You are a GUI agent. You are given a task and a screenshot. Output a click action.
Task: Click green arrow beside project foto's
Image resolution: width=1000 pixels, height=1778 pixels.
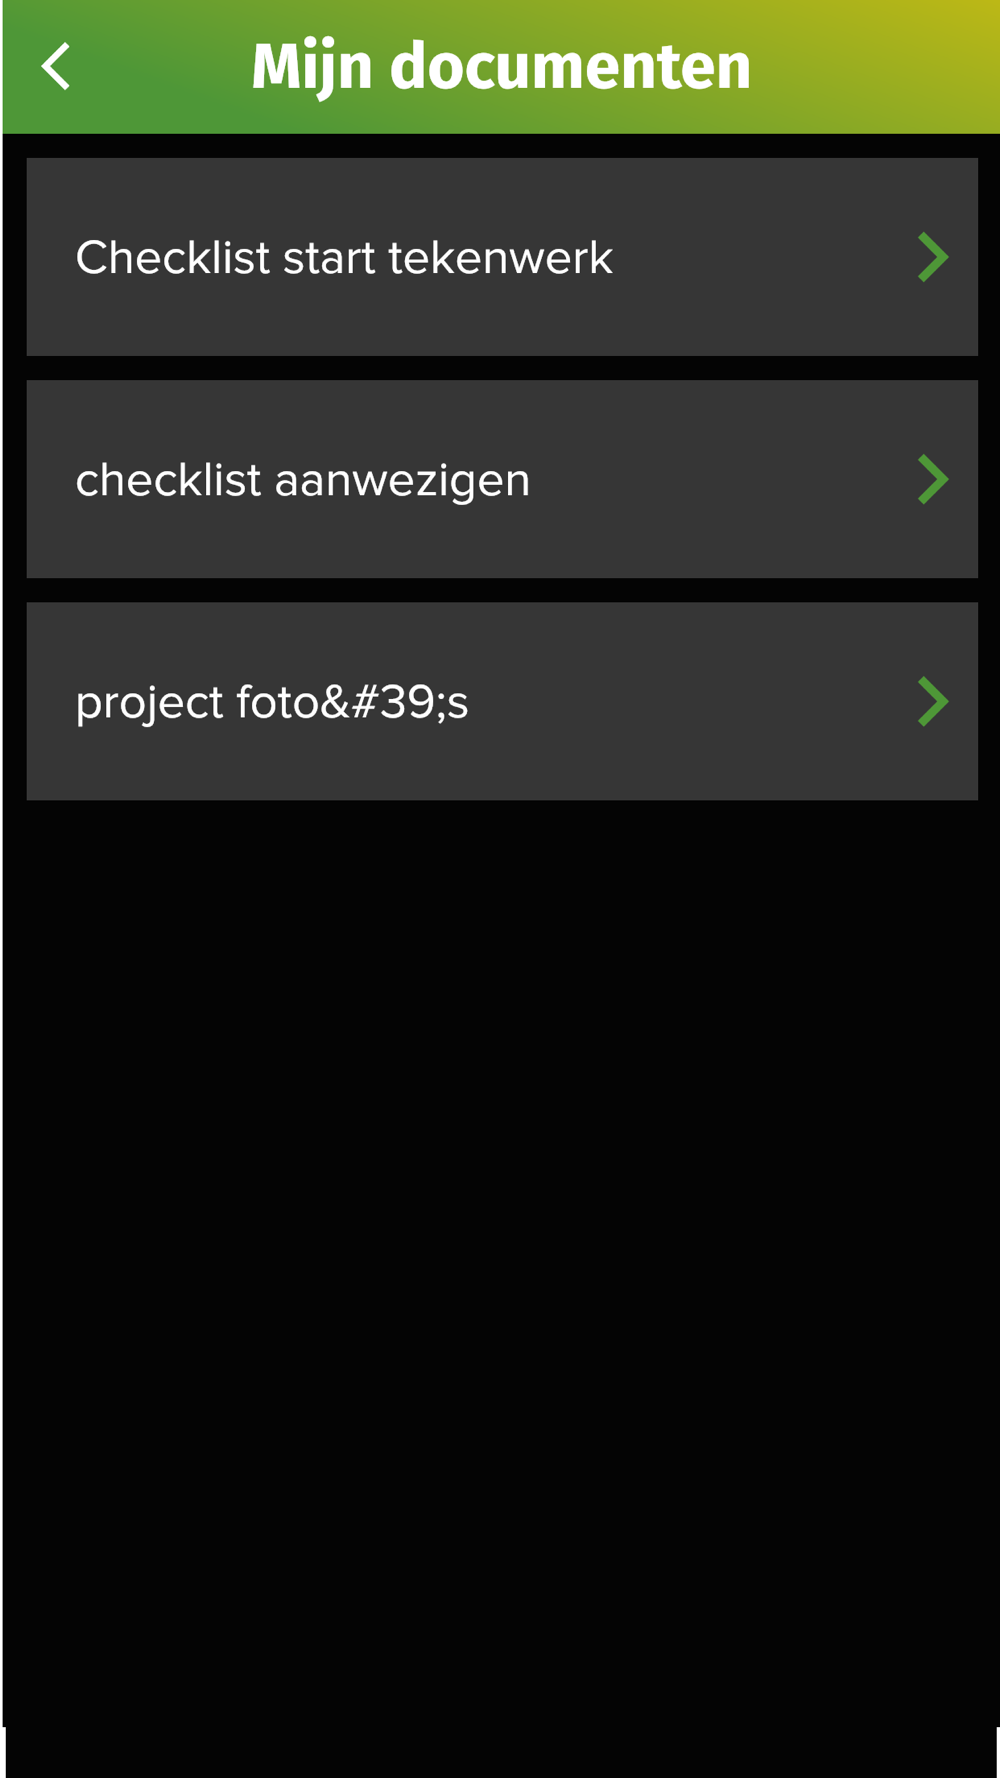point(932,701)
